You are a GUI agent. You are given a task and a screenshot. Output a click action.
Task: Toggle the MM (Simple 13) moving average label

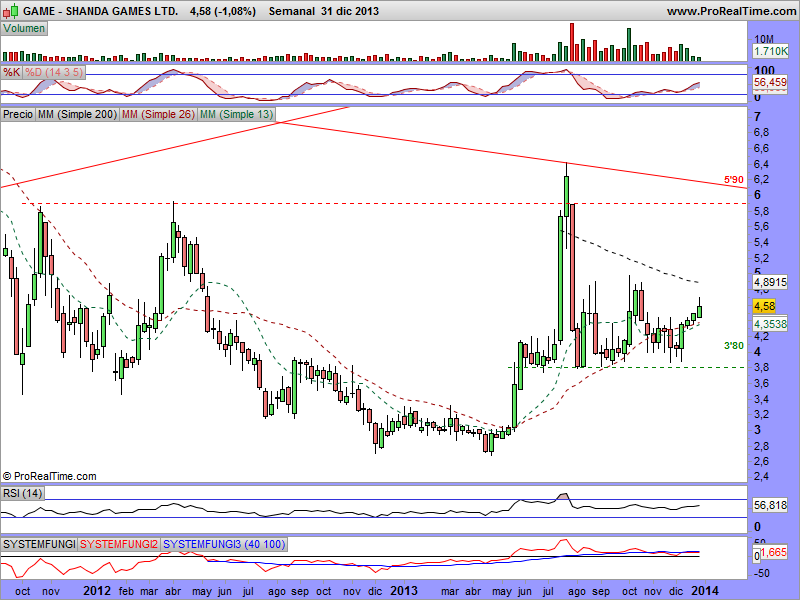(237, 115)
